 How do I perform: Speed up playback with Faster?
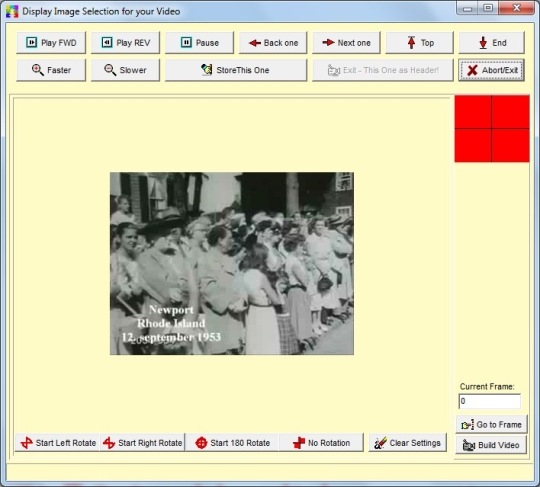51,70
